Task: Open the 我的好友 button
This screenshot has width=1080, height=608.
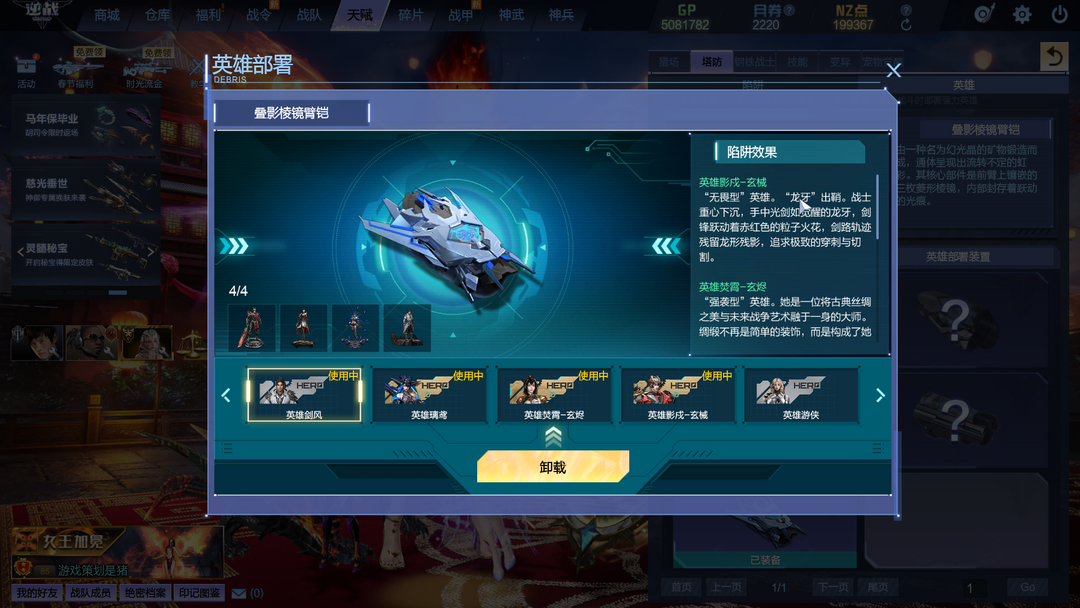Action: click(x=37, y=593)
